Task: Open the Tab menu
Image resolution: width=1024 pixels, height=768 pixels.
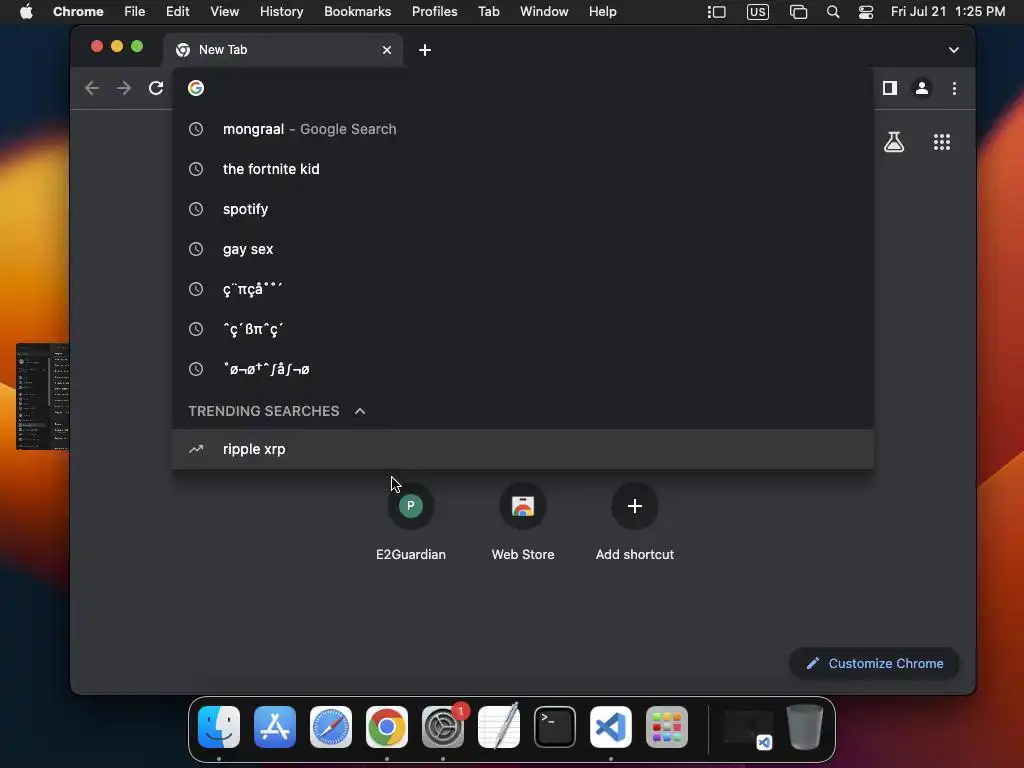Action: tap(488, 12)
